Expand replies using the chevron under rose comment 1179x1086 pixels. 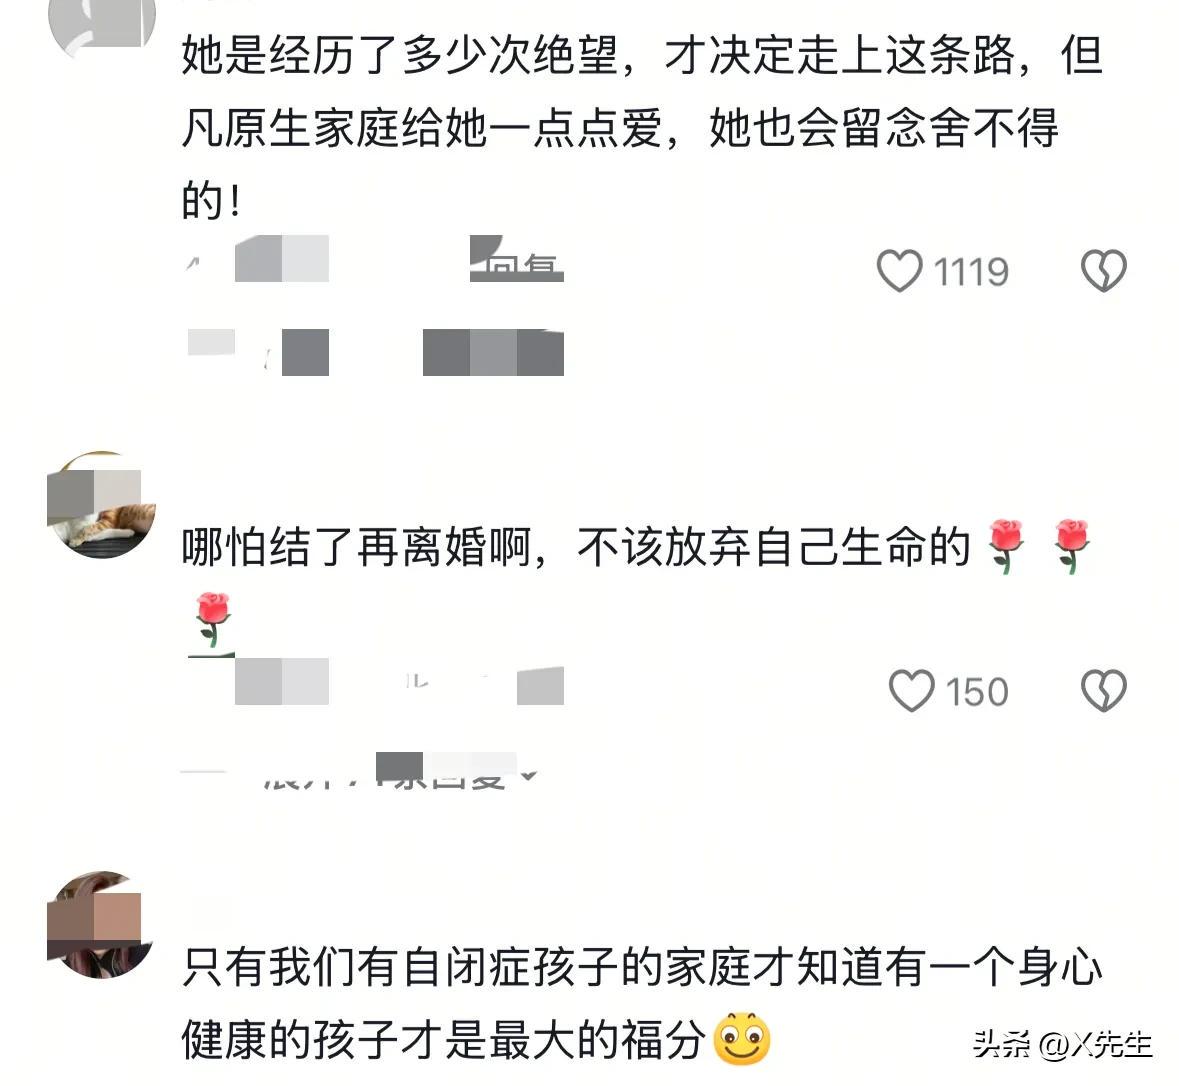(x=529, y=775)
